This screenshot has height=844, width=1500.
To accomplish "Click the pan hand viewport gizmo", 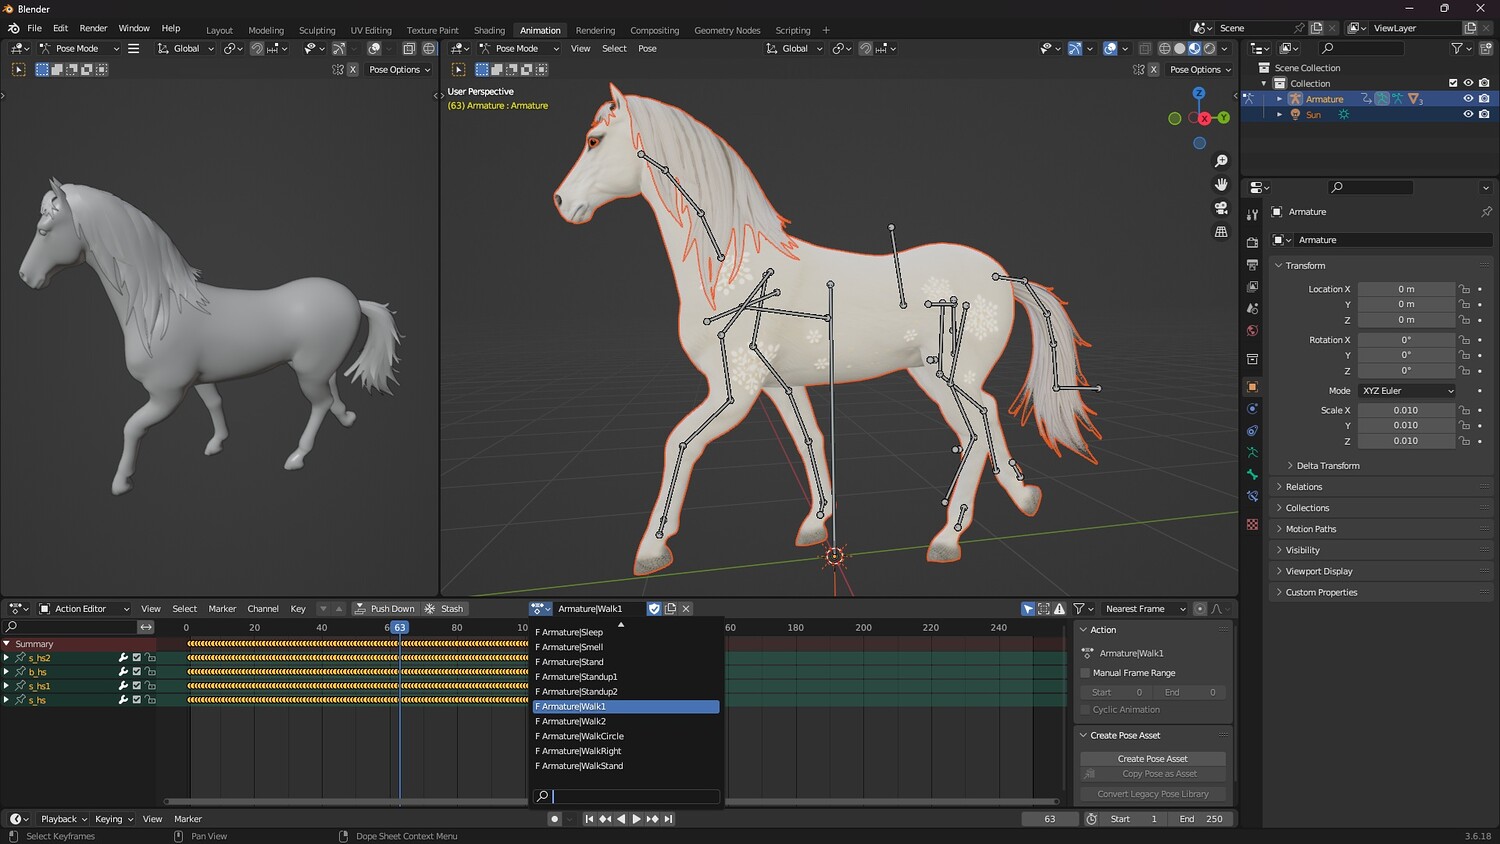I will [x=1221, y=184].
